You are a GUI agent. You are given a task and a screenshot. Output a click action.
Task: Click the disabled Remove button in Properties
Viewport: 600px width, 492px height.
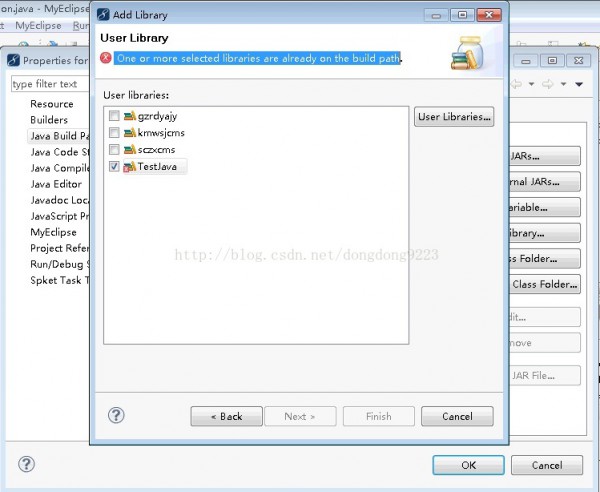[x=545, y=343]
